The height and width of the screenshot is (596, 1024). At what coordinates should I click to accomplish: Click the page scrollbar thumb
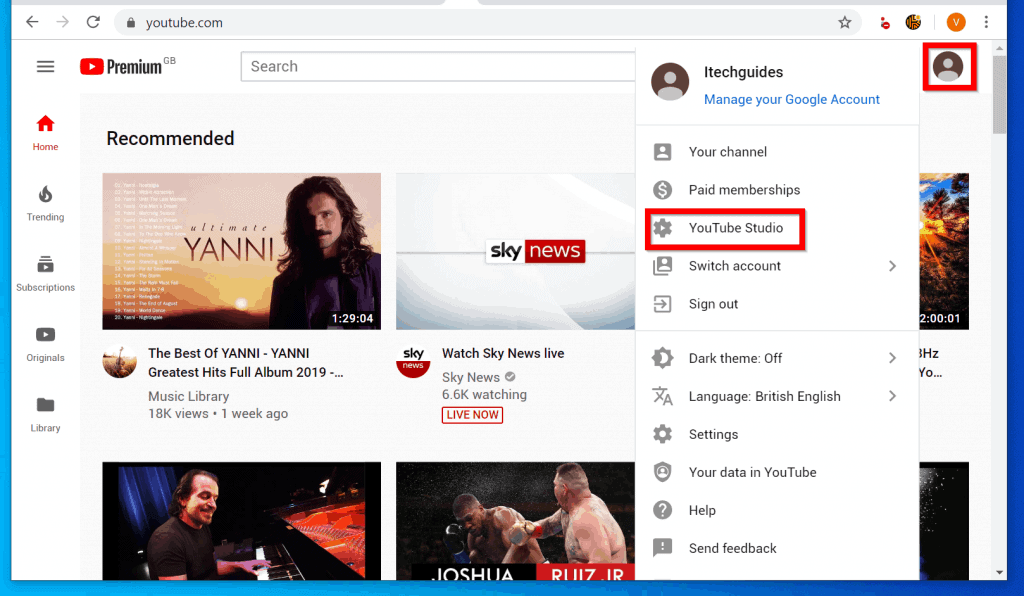pyautogui.click(x=999, y=95)
